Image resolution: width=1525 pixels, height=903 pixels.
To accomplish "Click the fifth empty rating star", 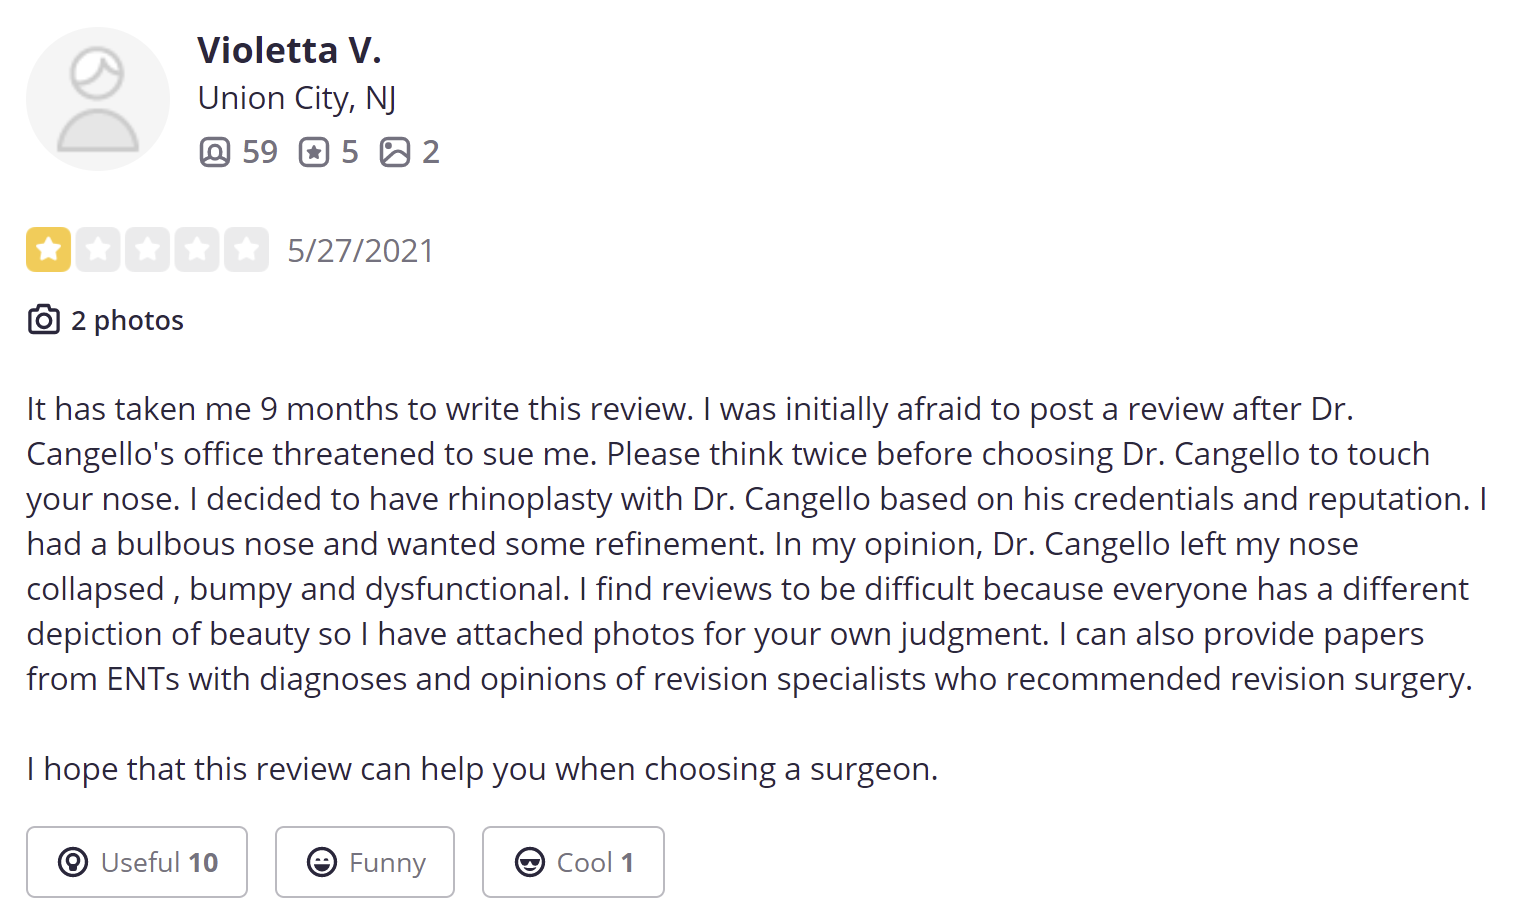I will pyautogui.click(x=246, y=250).
